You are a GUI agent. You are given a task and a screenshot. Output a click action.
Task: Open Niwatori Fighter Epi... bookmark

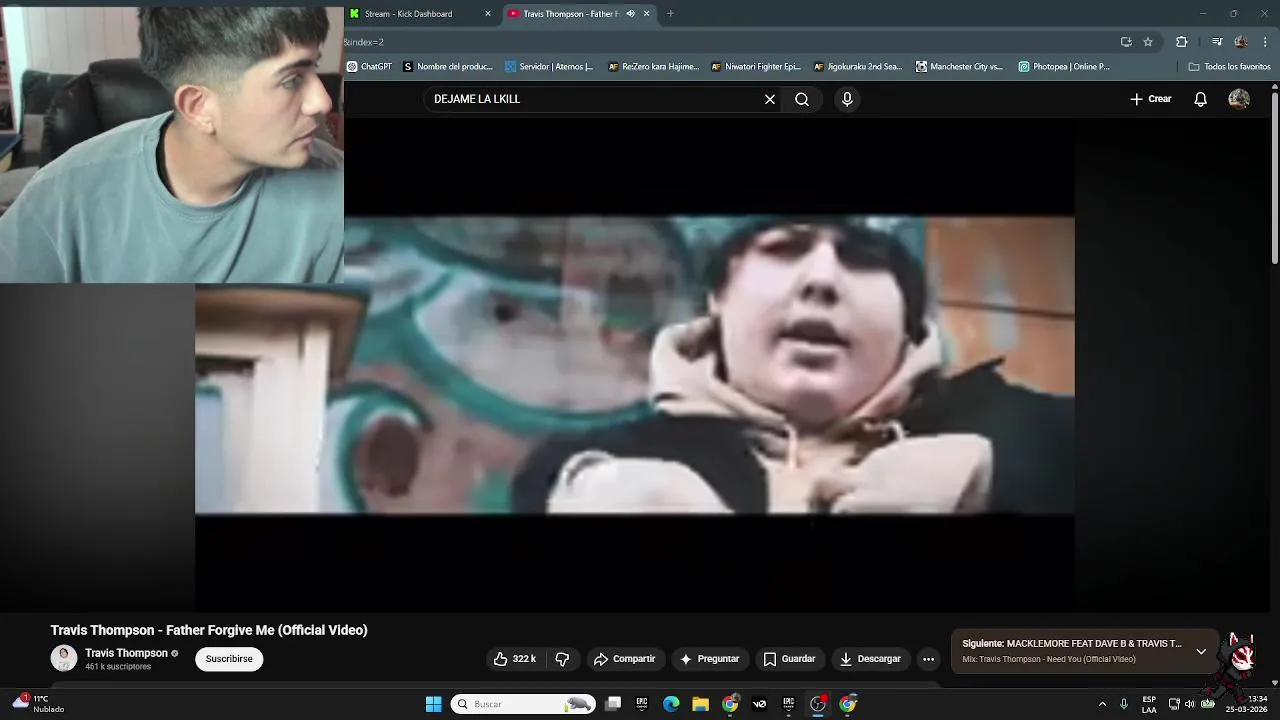[756, 67]
